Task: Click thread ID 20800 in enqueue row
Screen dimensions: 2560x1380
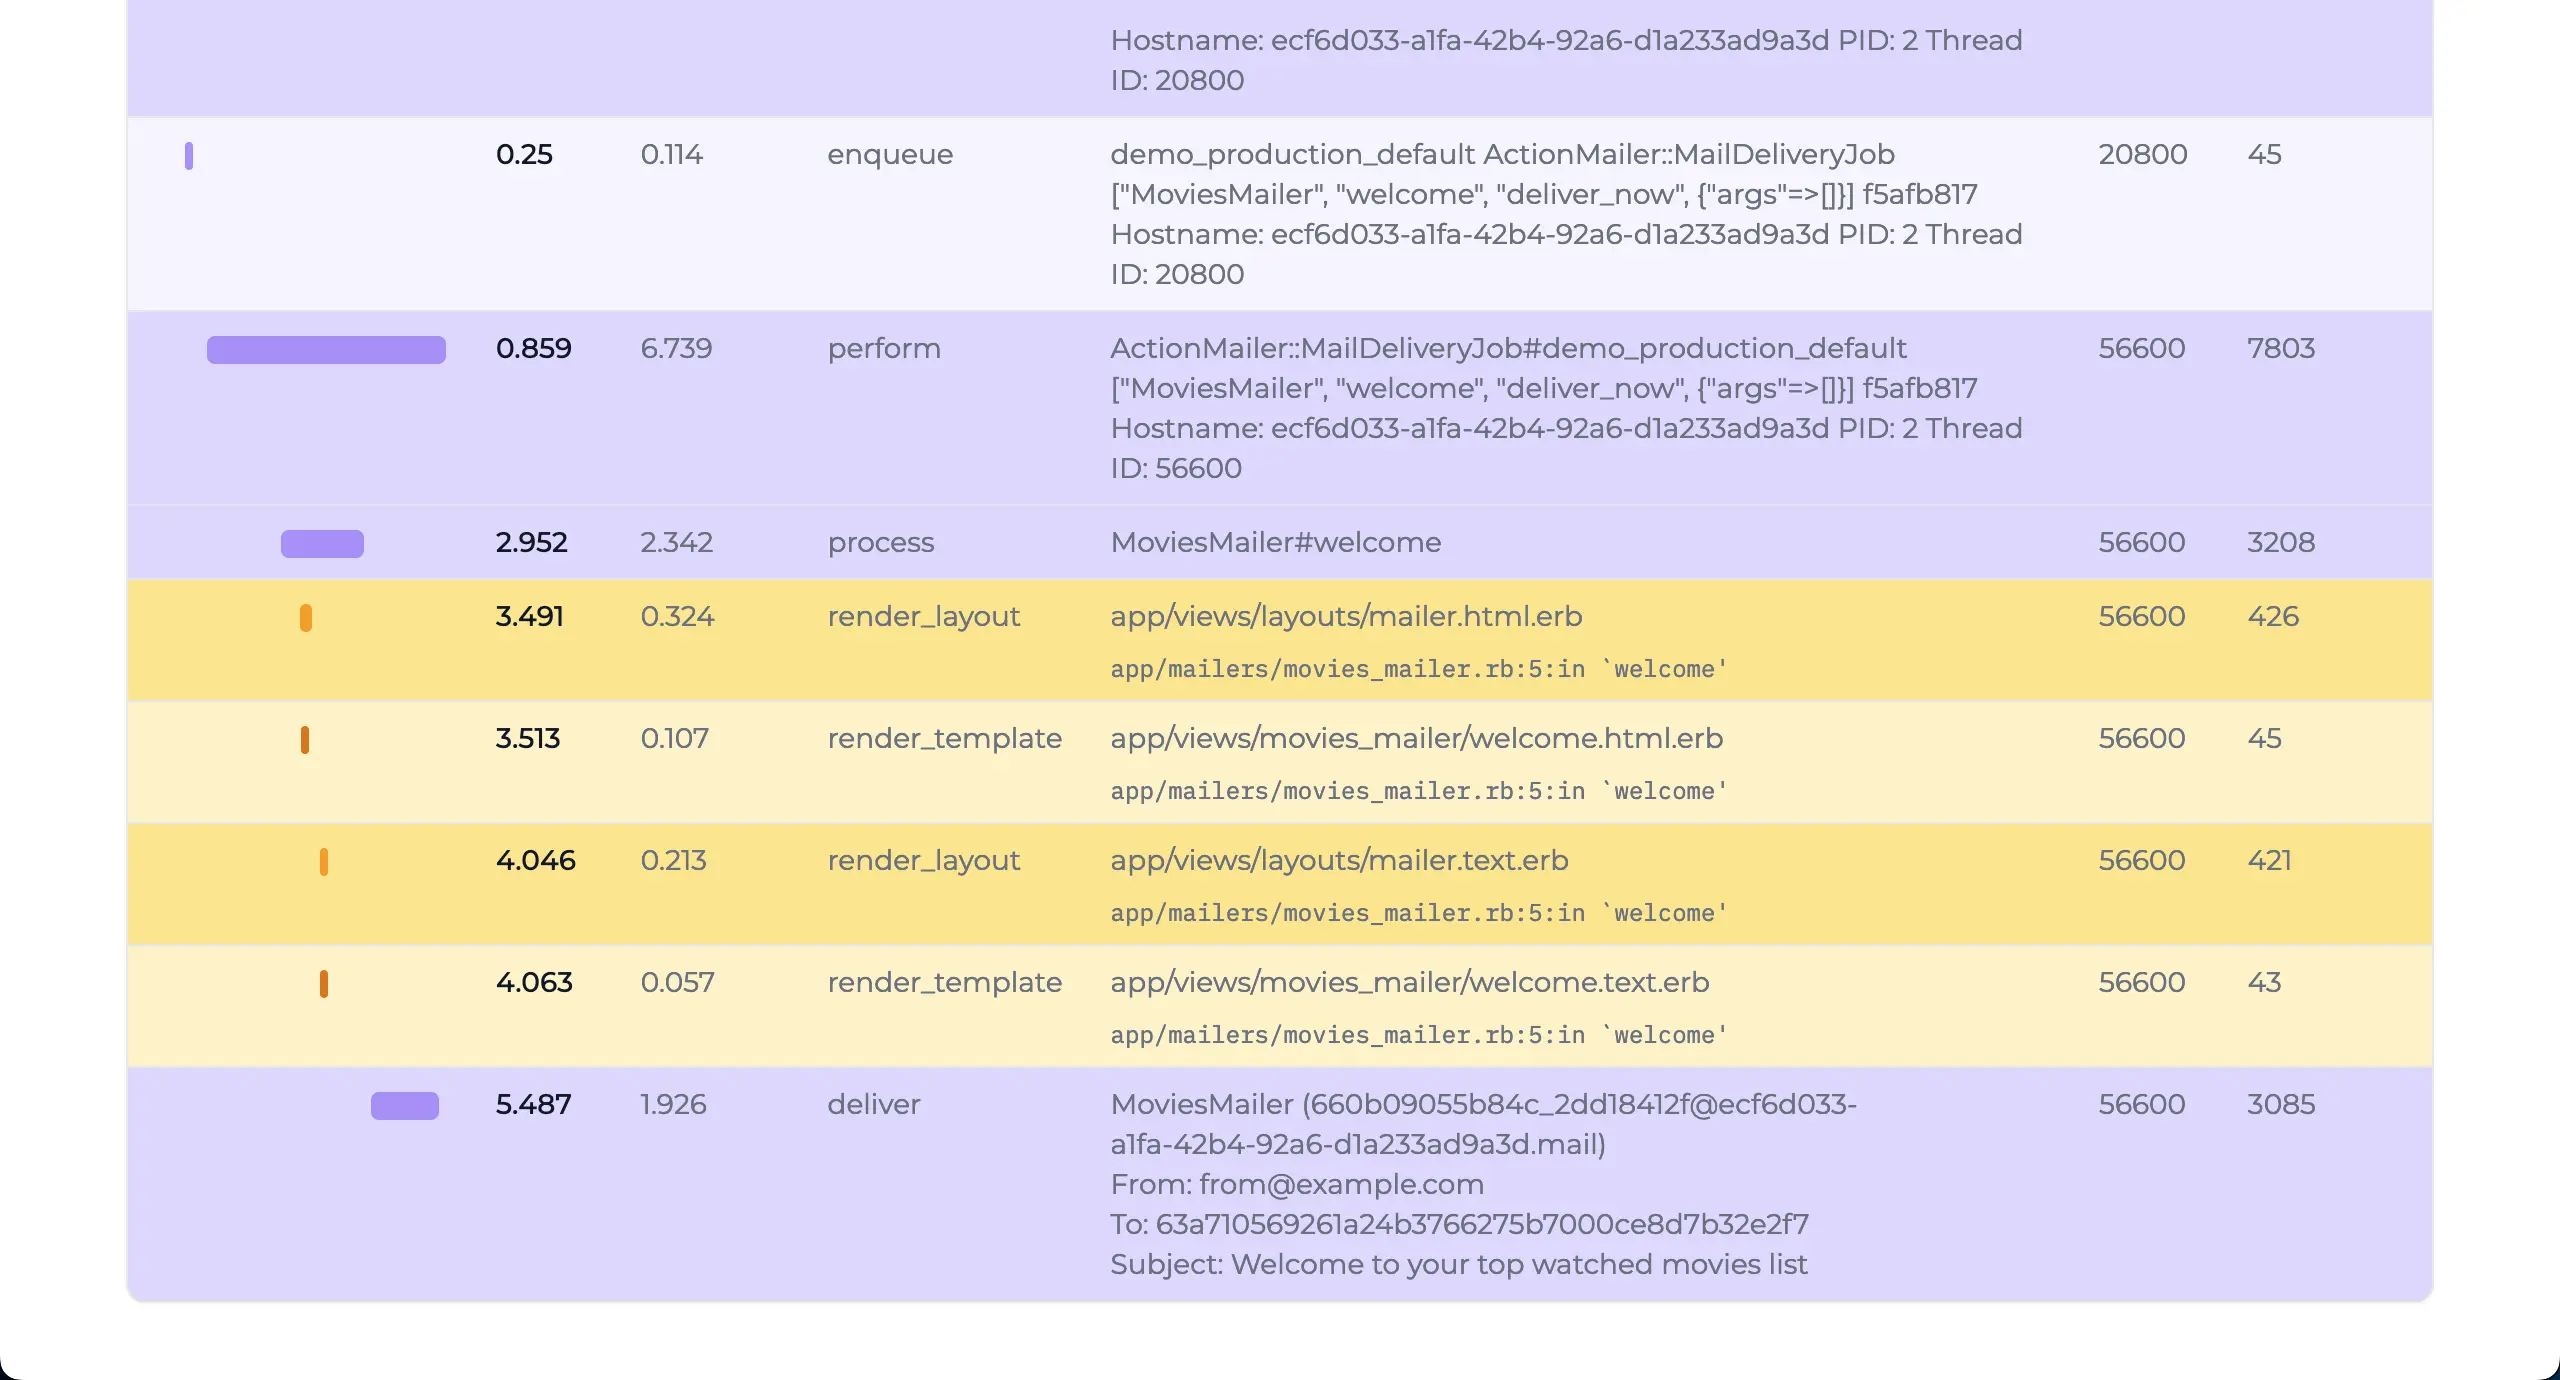Action: click(2143, 154)
